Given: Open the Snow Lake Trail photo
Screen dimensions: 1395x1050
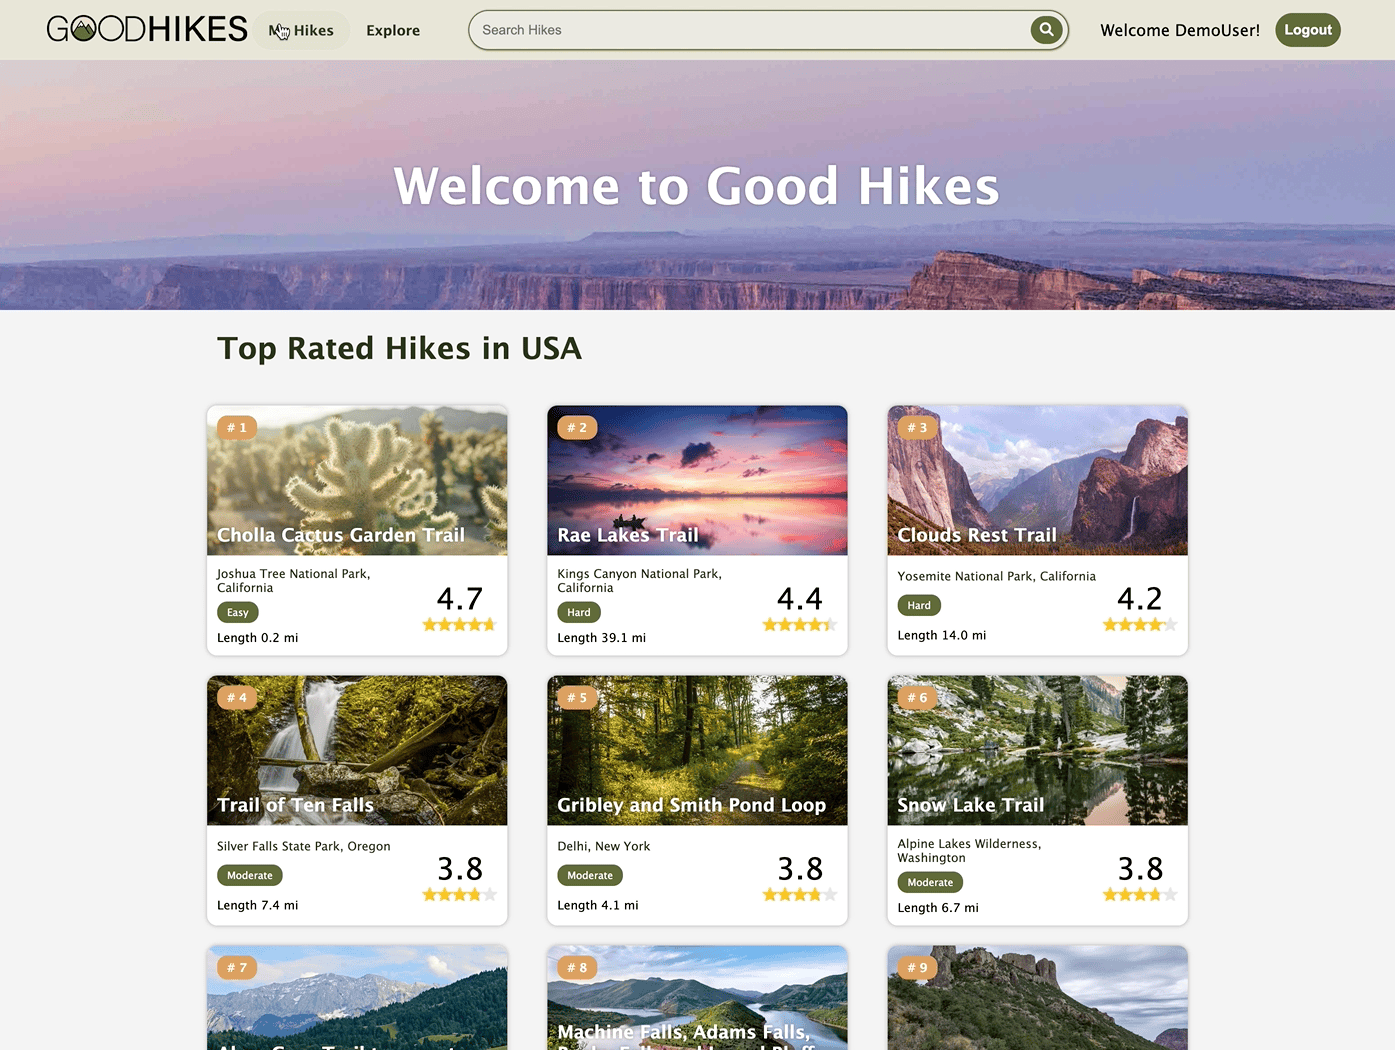Looking at the screenshot, I should tap(1037, 750).
